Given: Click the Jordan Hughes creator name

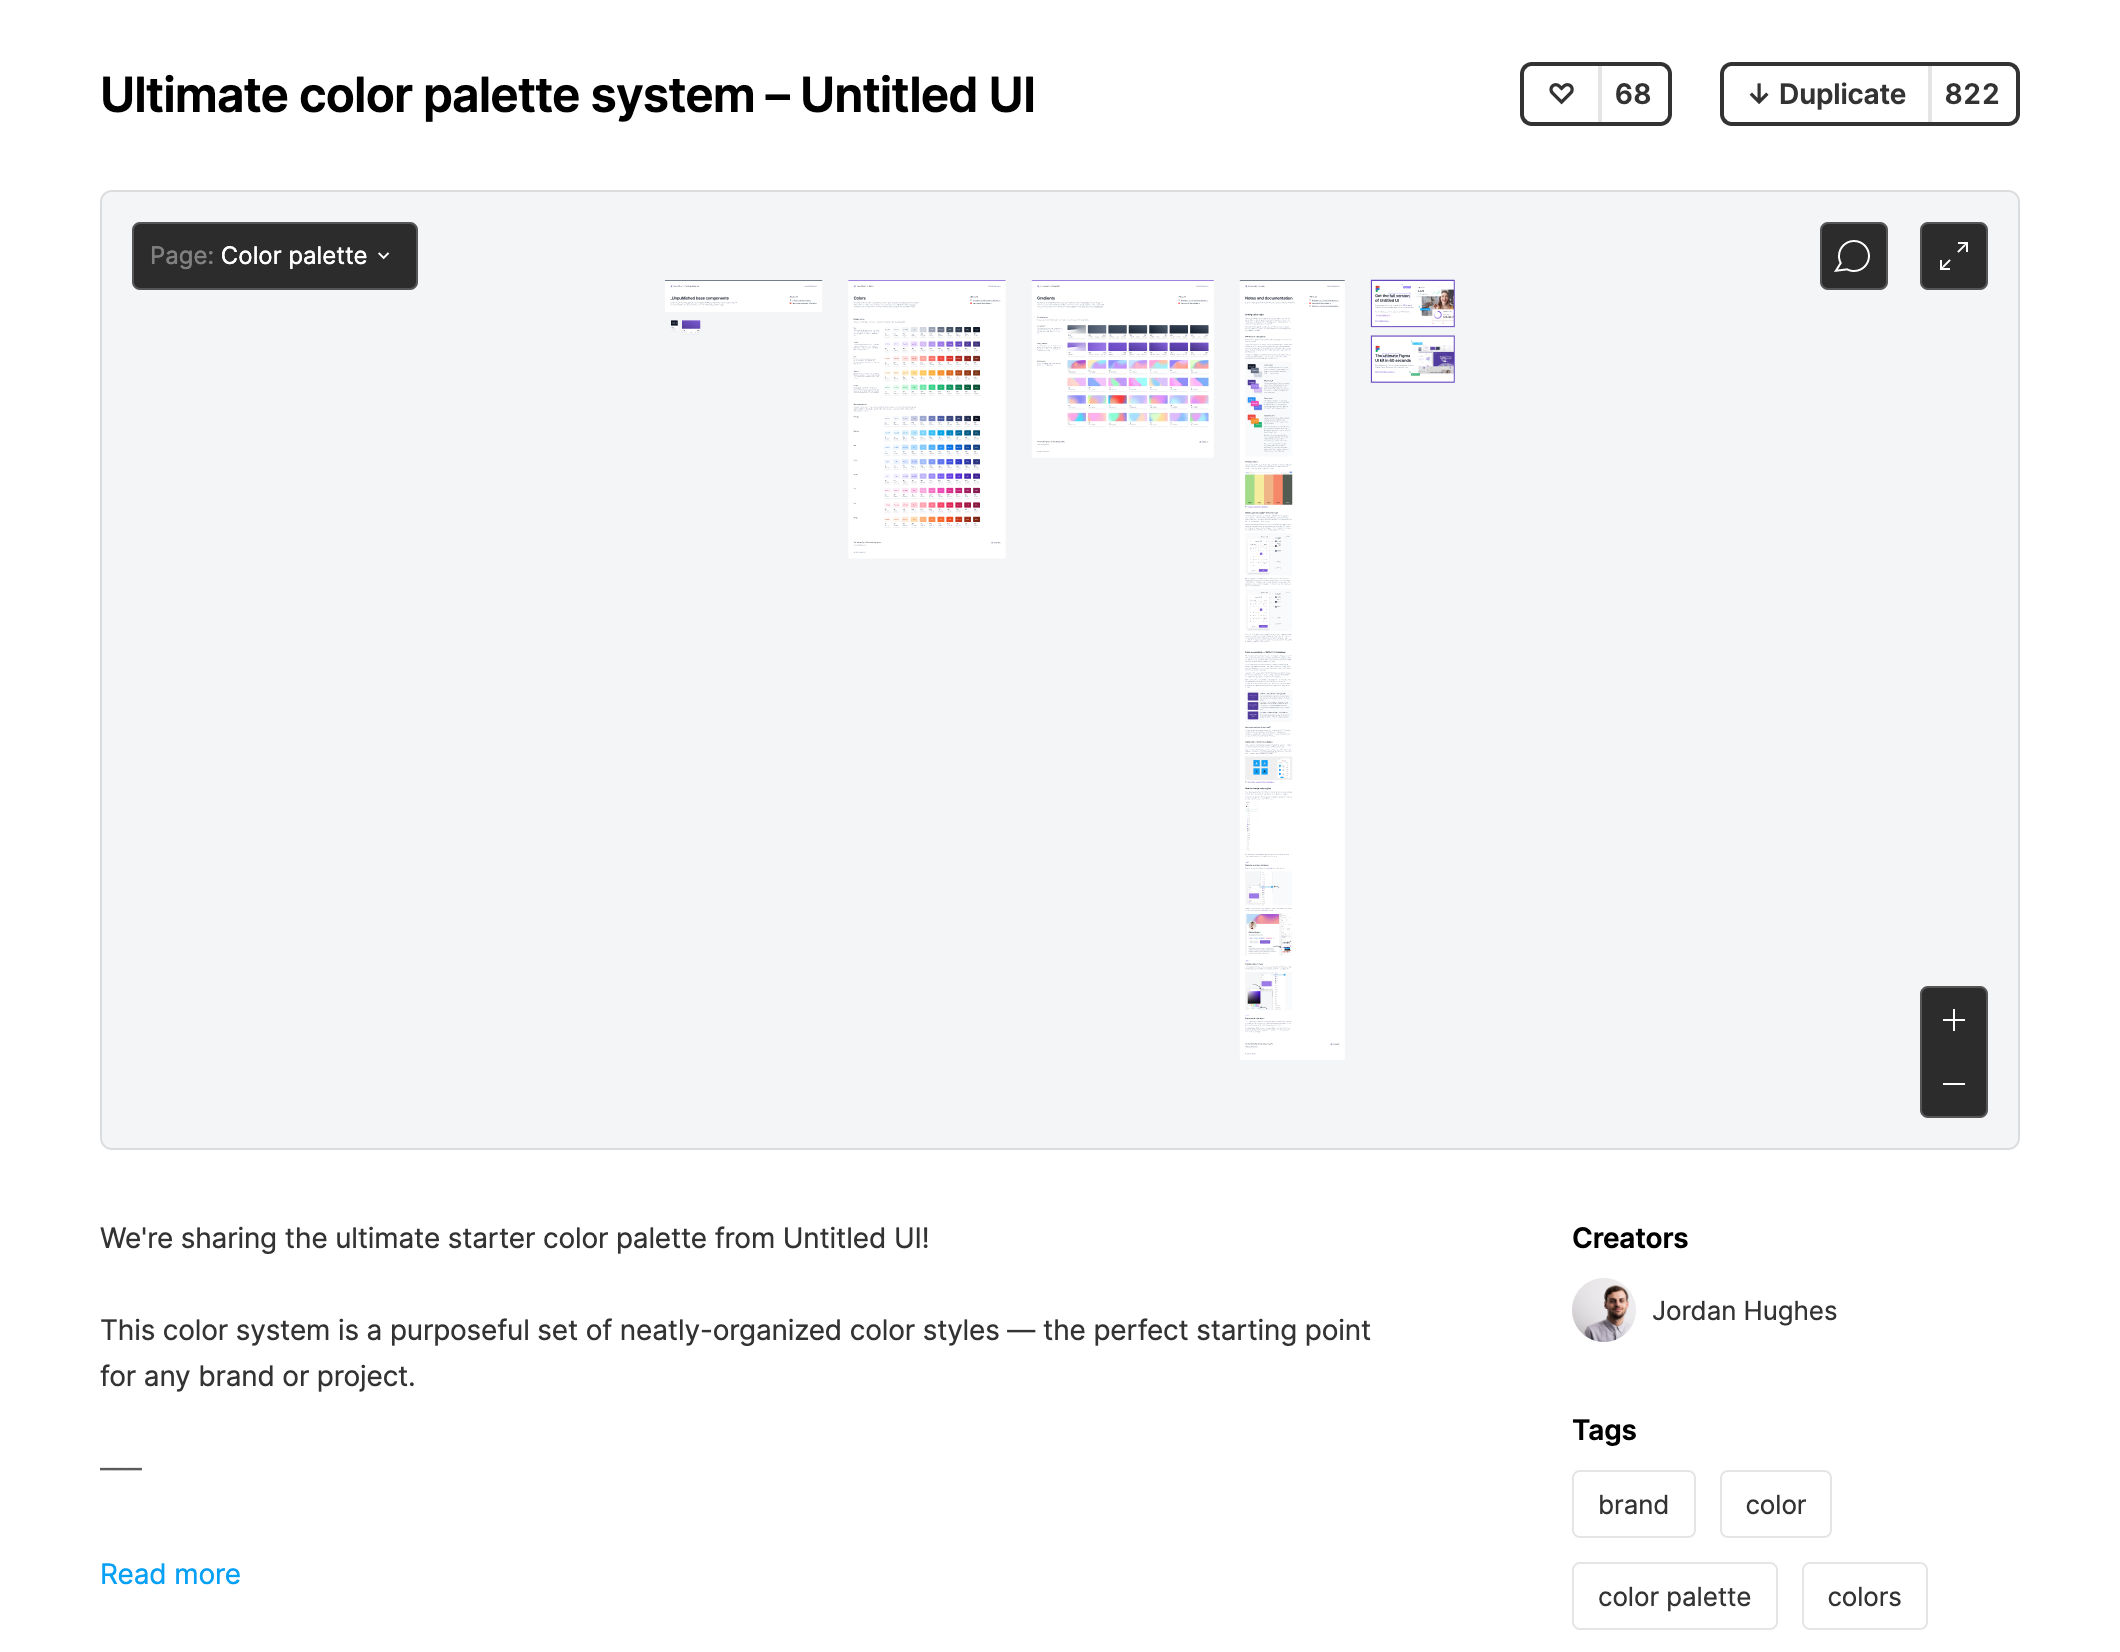Looking at the screenshot, I should (x=1744, y=1311).
